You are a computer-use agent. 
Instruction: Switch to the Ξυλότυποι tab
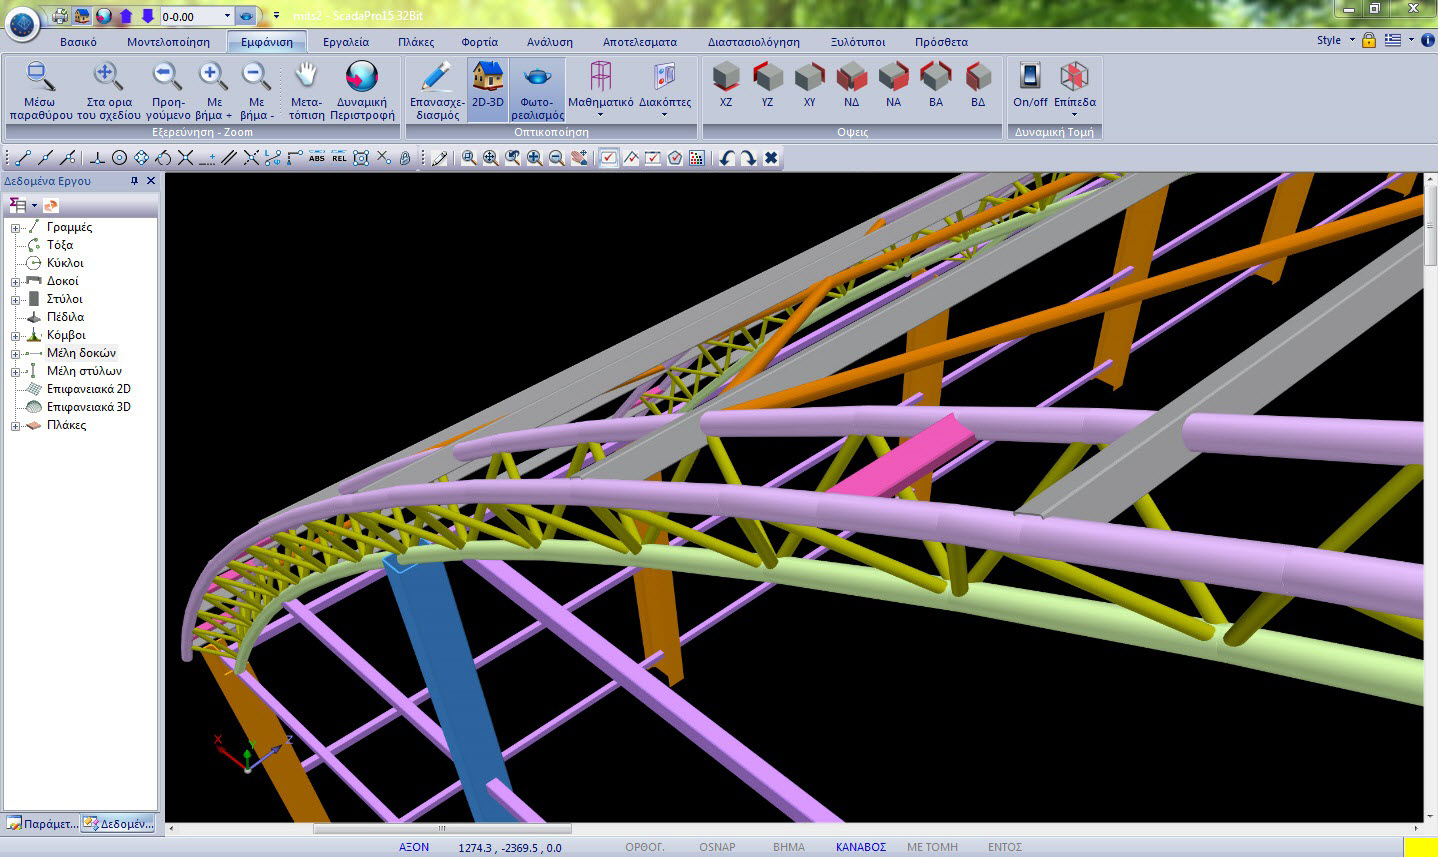point(858,42)
